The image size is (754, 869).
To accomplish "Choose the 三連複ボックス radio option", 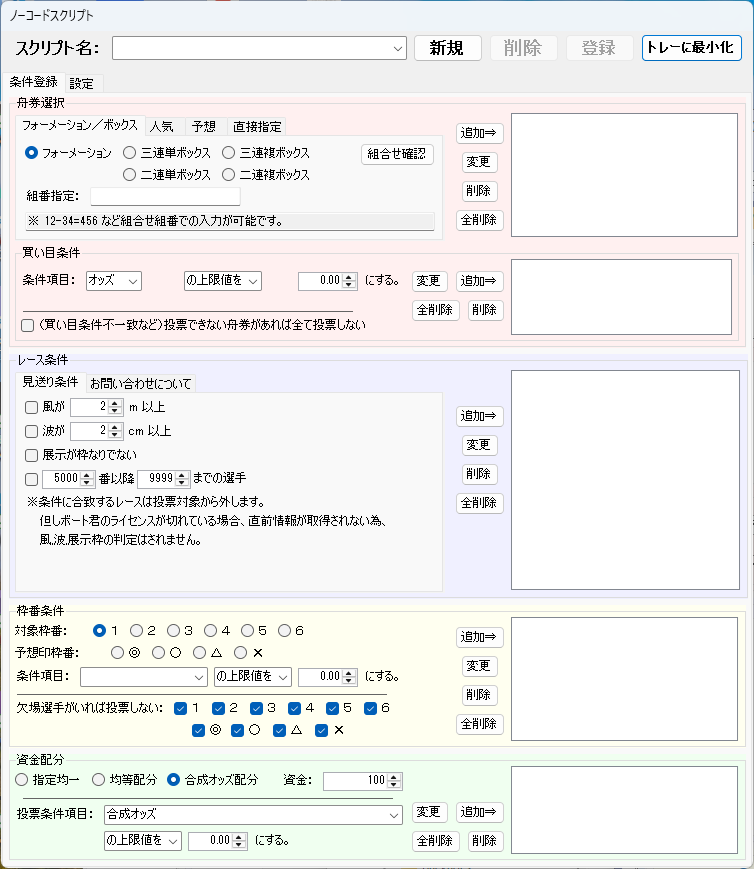I will pos(266,152).
